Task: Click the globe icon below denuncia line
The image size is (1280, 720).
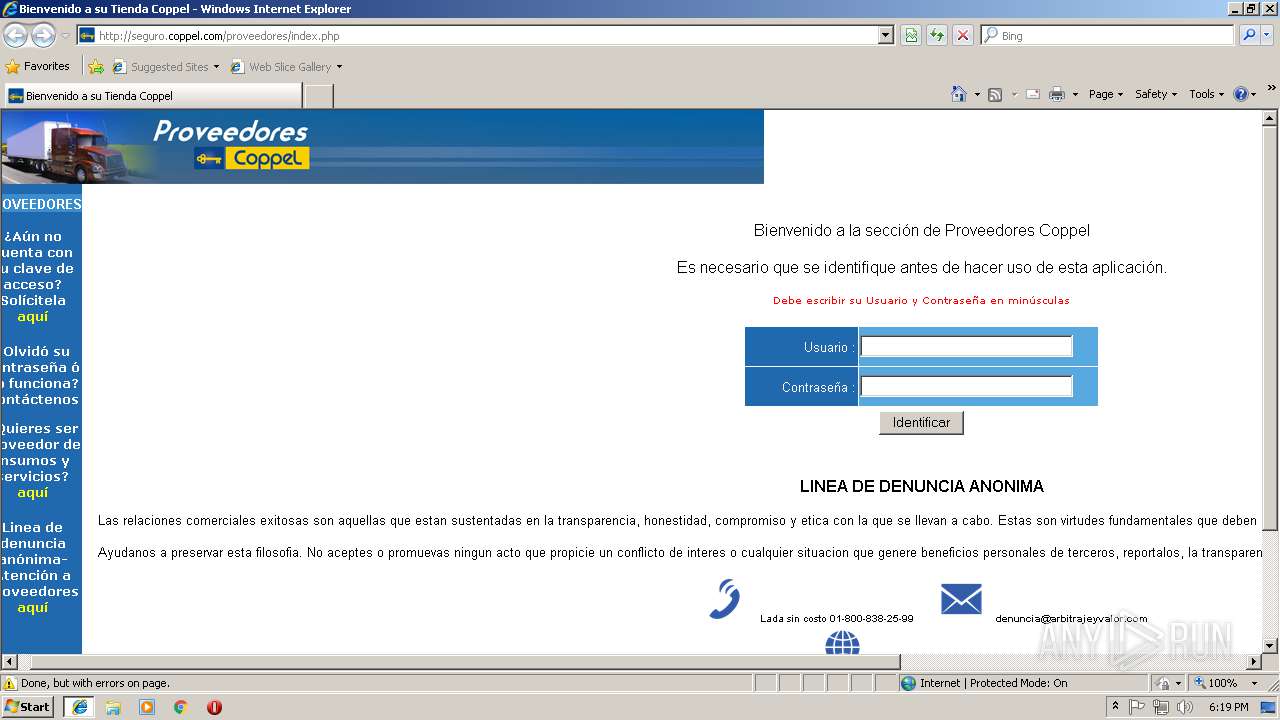Action: click(842, 643)
